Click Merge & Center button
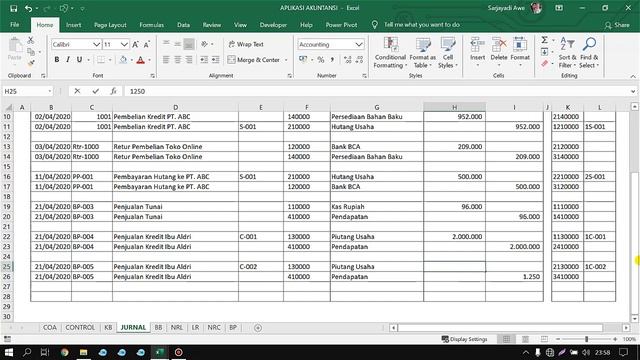The image size is (640, 360). (x=253, y=60)
